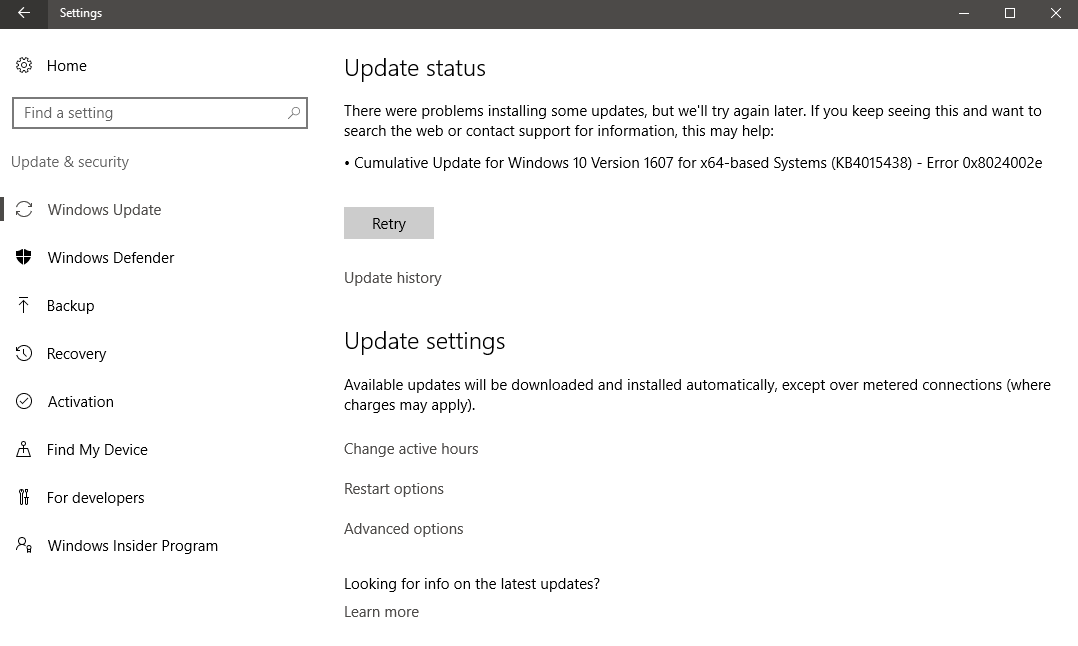The width and height of the screenshot is (1078, 646).
Task: Click the Update status heading
Action: click(415, 68)
